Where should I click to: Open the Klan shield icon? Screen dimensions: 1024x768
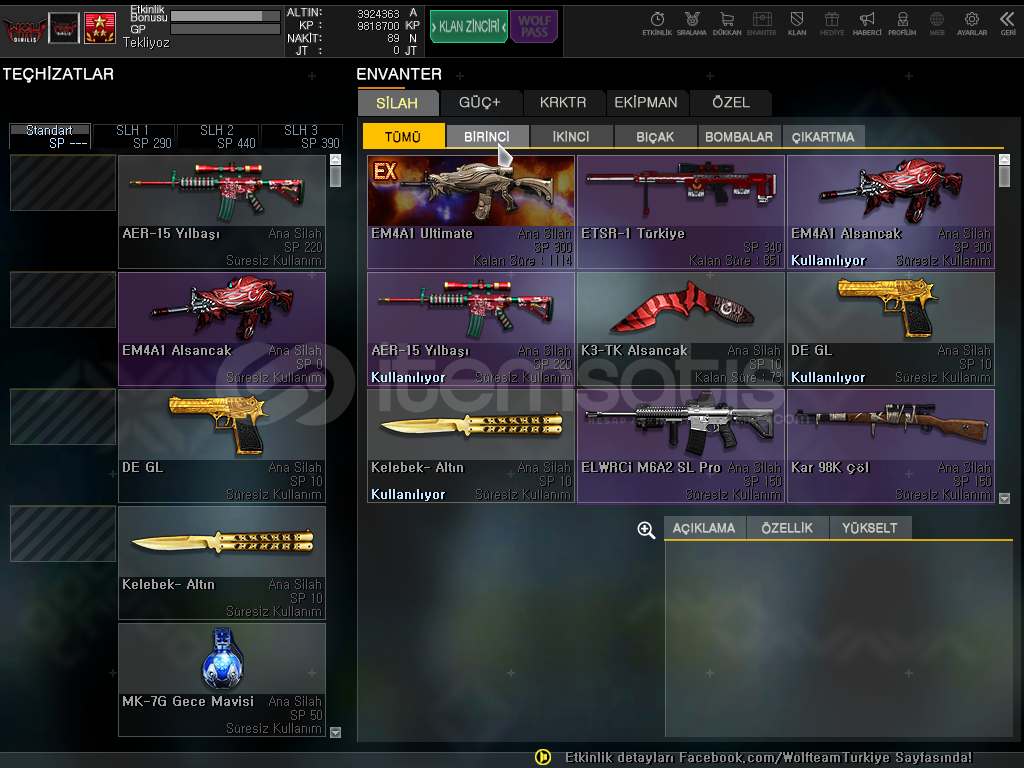797,23
